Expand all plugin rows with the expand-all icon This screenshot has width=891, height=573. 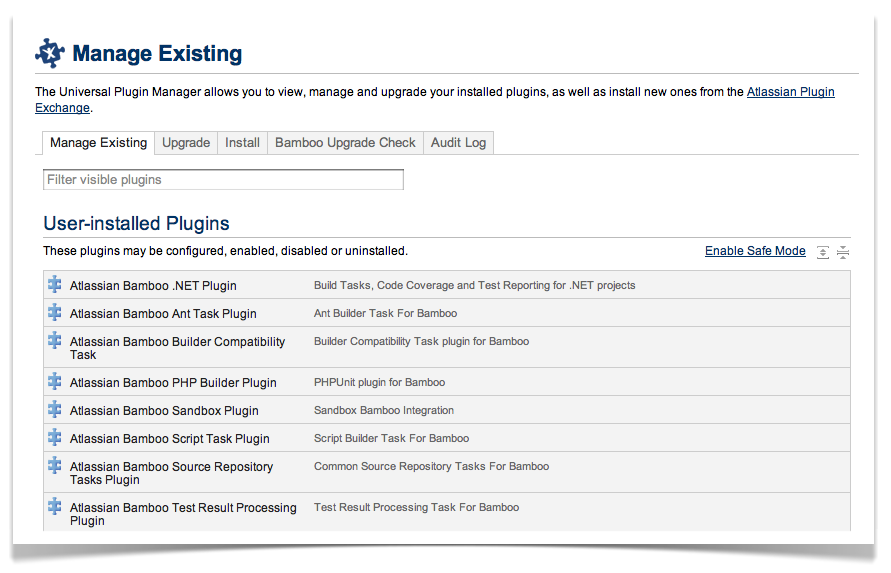tap(823, 252)
